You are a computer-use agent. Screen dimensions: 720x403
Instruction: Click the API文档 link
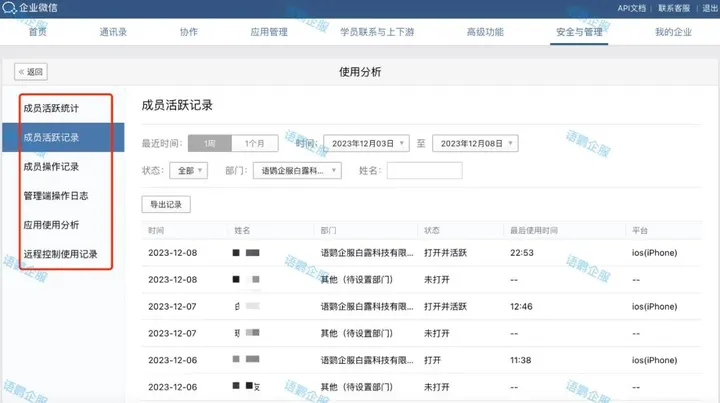[x=631, y=8]
